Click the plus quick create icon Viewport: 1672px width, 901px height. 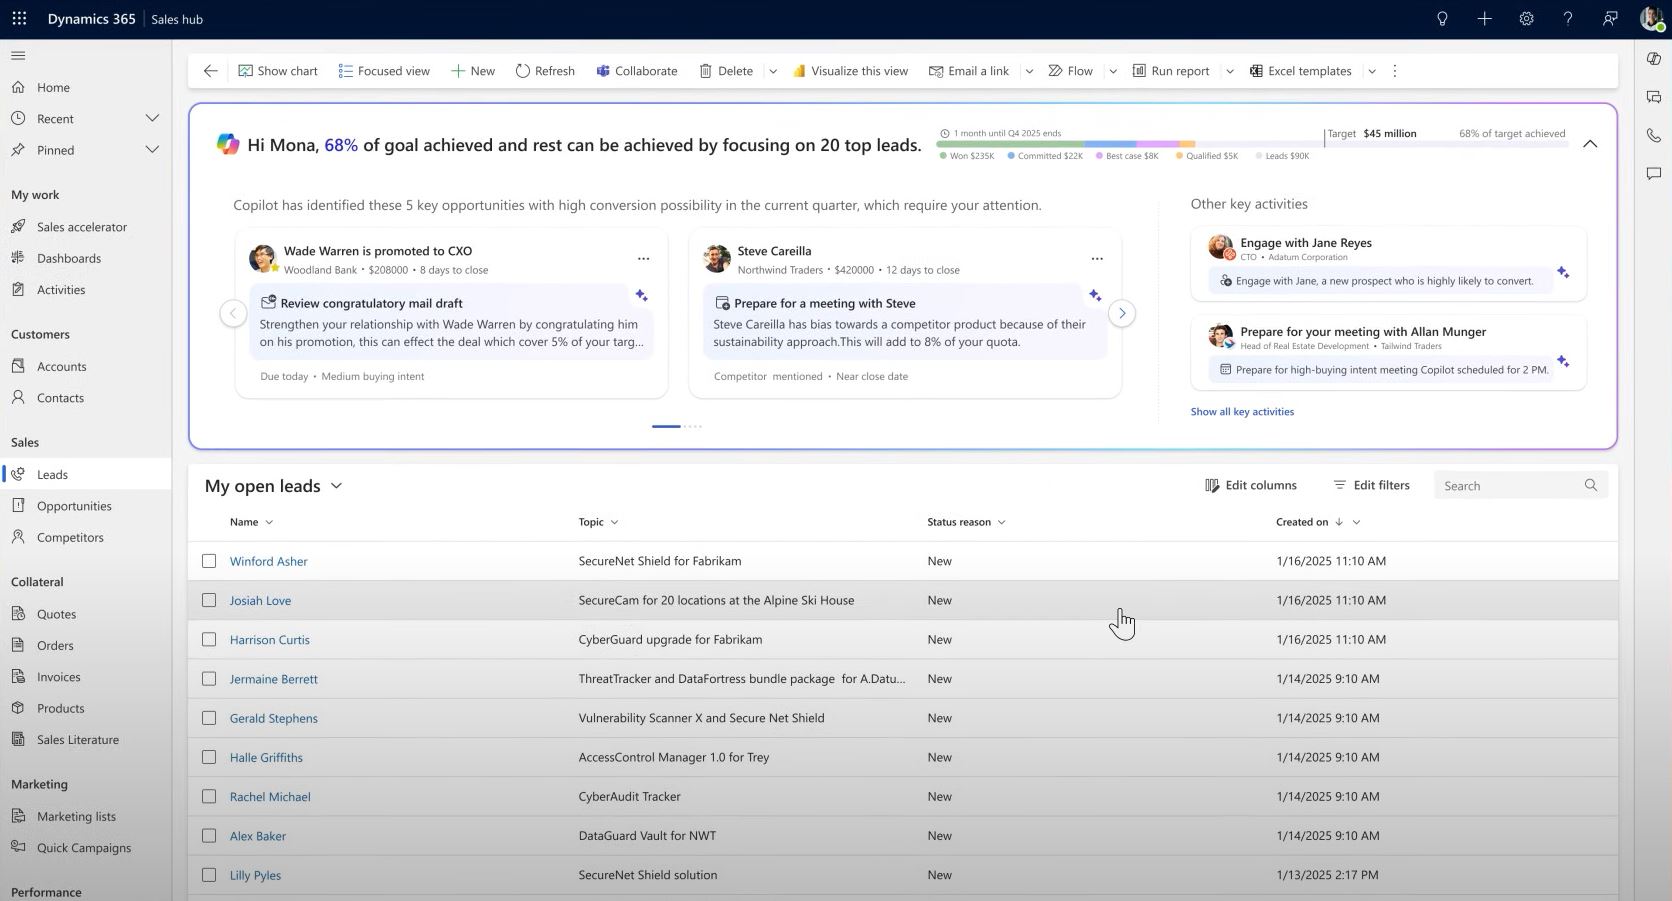pos(1484,19)
